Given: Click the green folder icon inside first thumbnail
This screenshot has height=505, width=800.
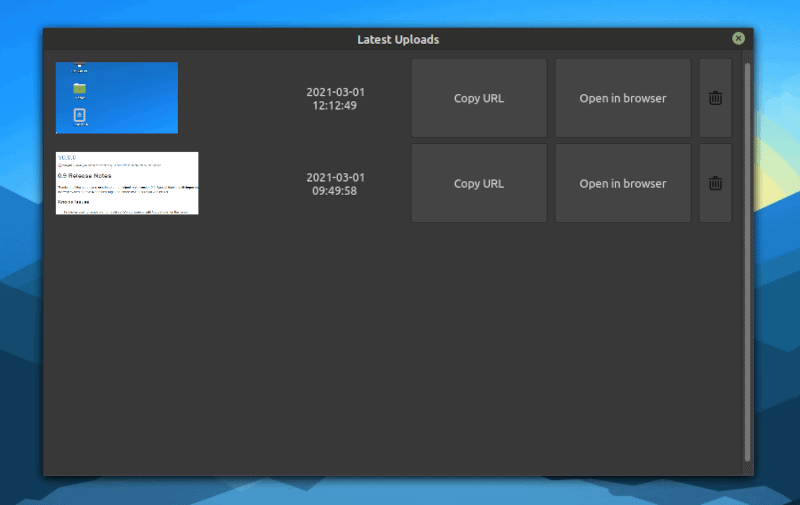Looking at the screenshot, I should [79, 89].
